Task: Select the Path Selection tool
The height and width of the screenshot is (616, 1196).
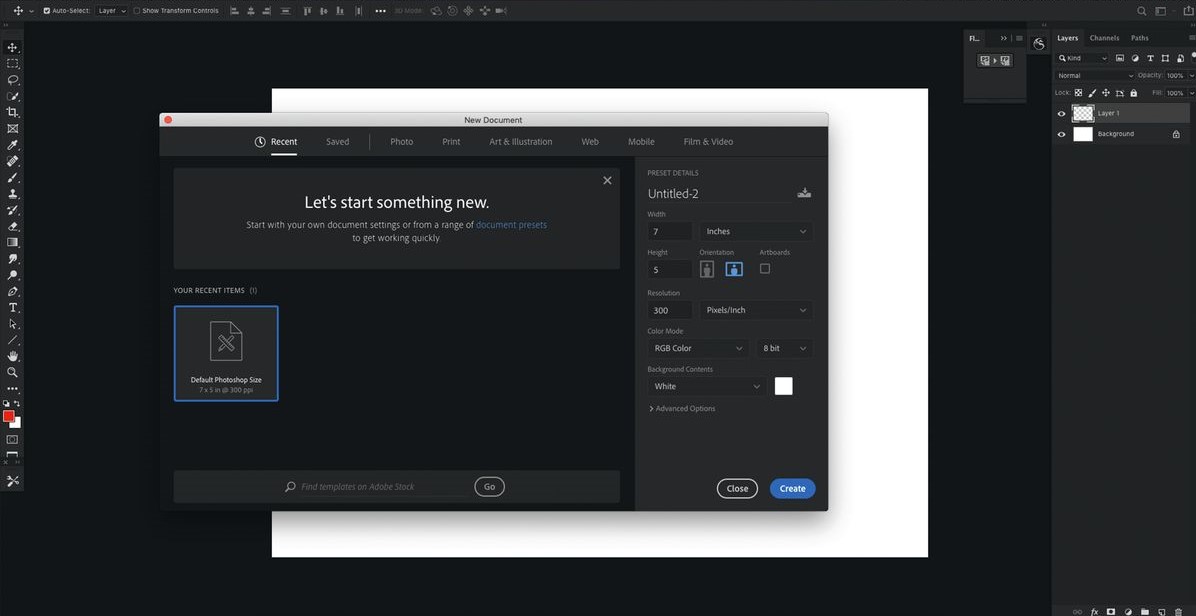Action: pyautogui.click(x=12, y=324)
